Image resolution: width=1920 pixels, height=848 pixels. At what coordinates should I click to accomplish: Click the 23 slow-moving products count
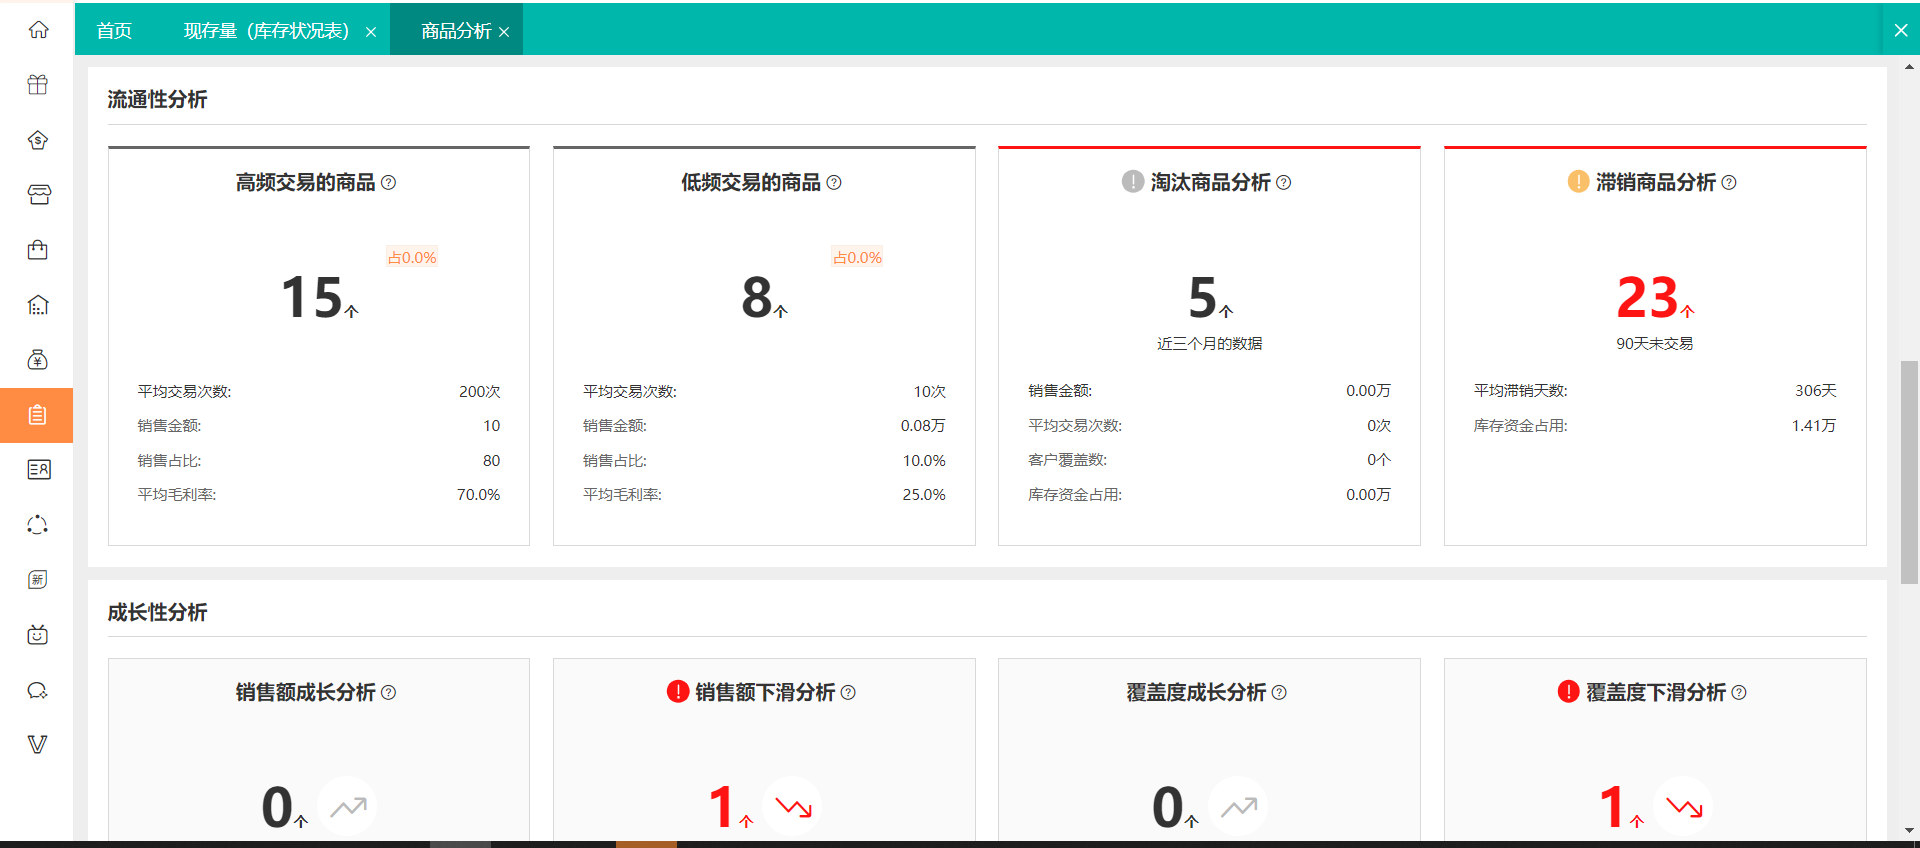[1647, 298]
